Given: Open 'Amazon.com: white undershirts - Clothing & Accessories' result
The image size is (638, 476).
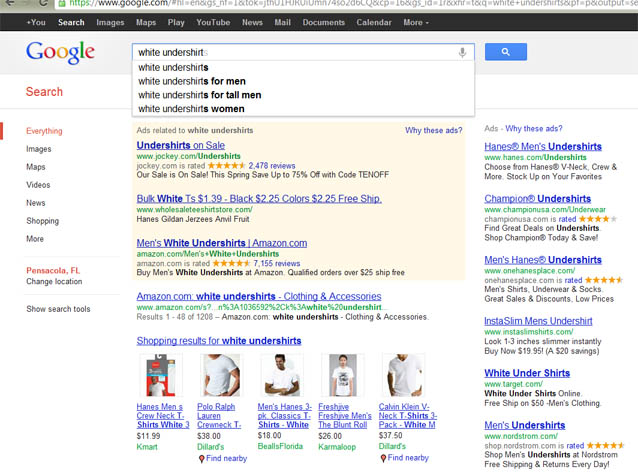Looking at the screenshot, I should tap(259, 296).
